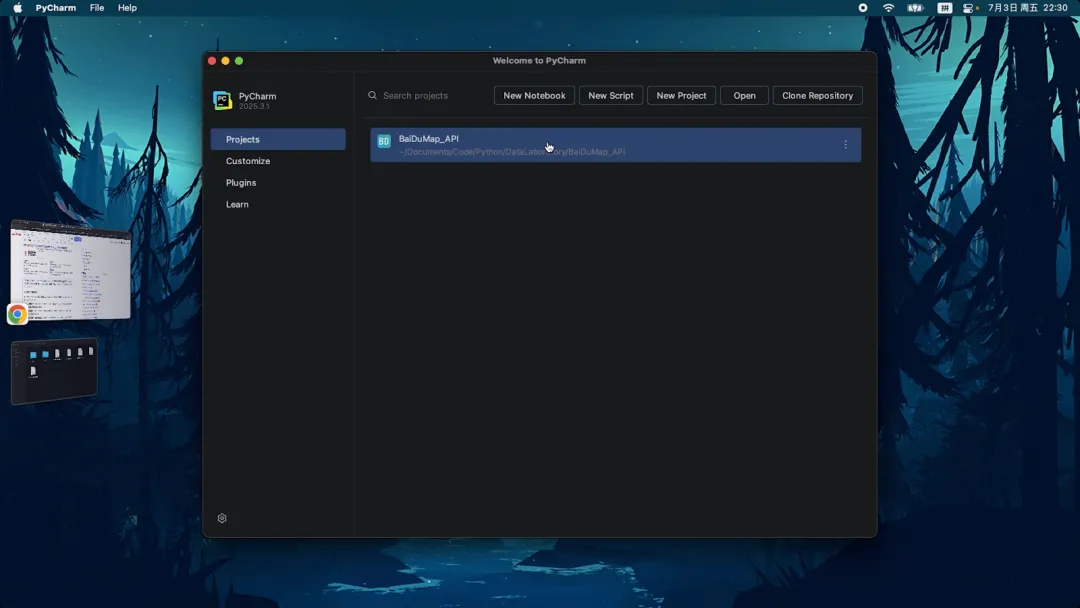The height and width of the screenshot is (608, 1080).
Task: Select the BaiDuMap_API project name
Action: point(428,138)
